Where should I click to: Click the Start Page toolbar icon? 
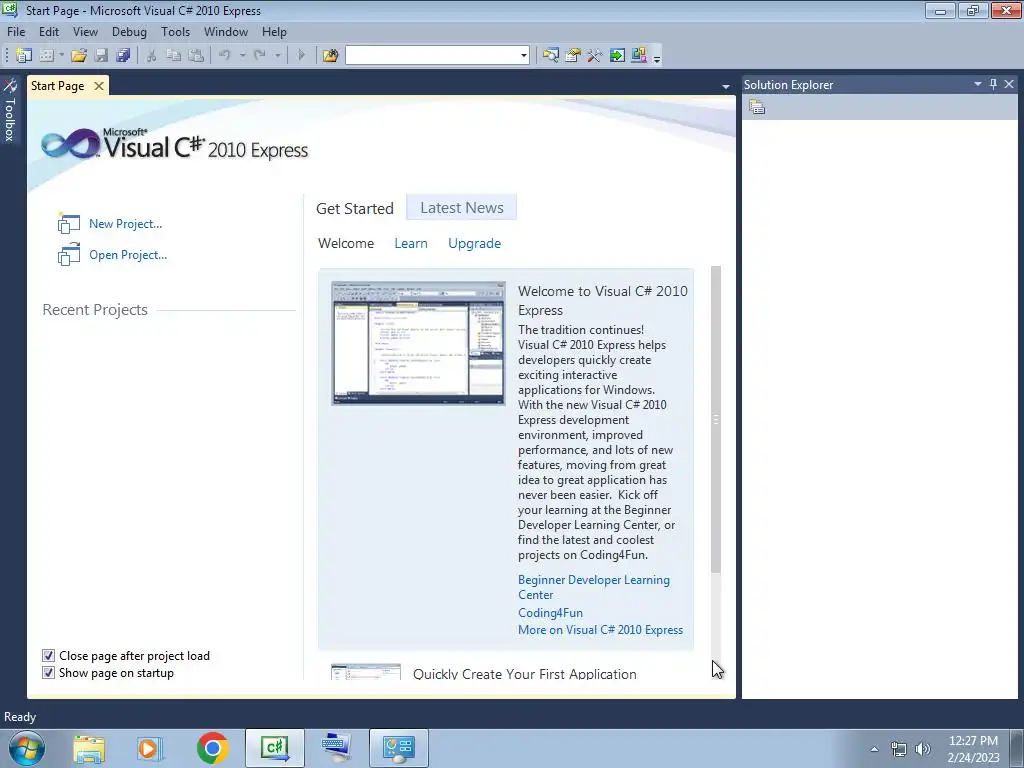point(616,56)
